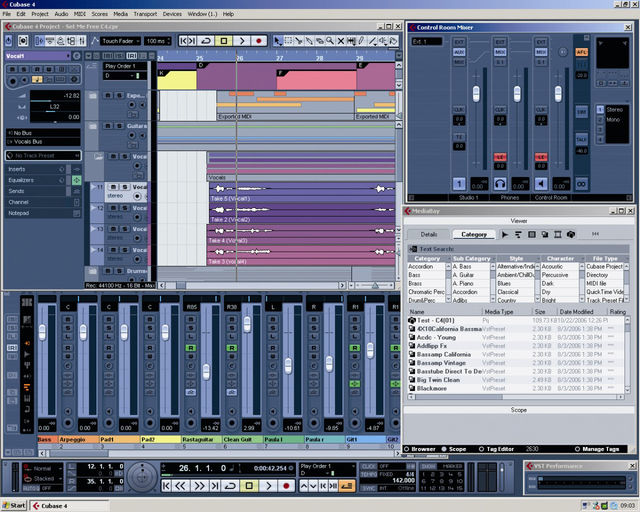Image resolution: width=640 pixels, height=512 pixels.
Task: Open the Vocal1 track name dropdown
Action: (x=38, y=56)
